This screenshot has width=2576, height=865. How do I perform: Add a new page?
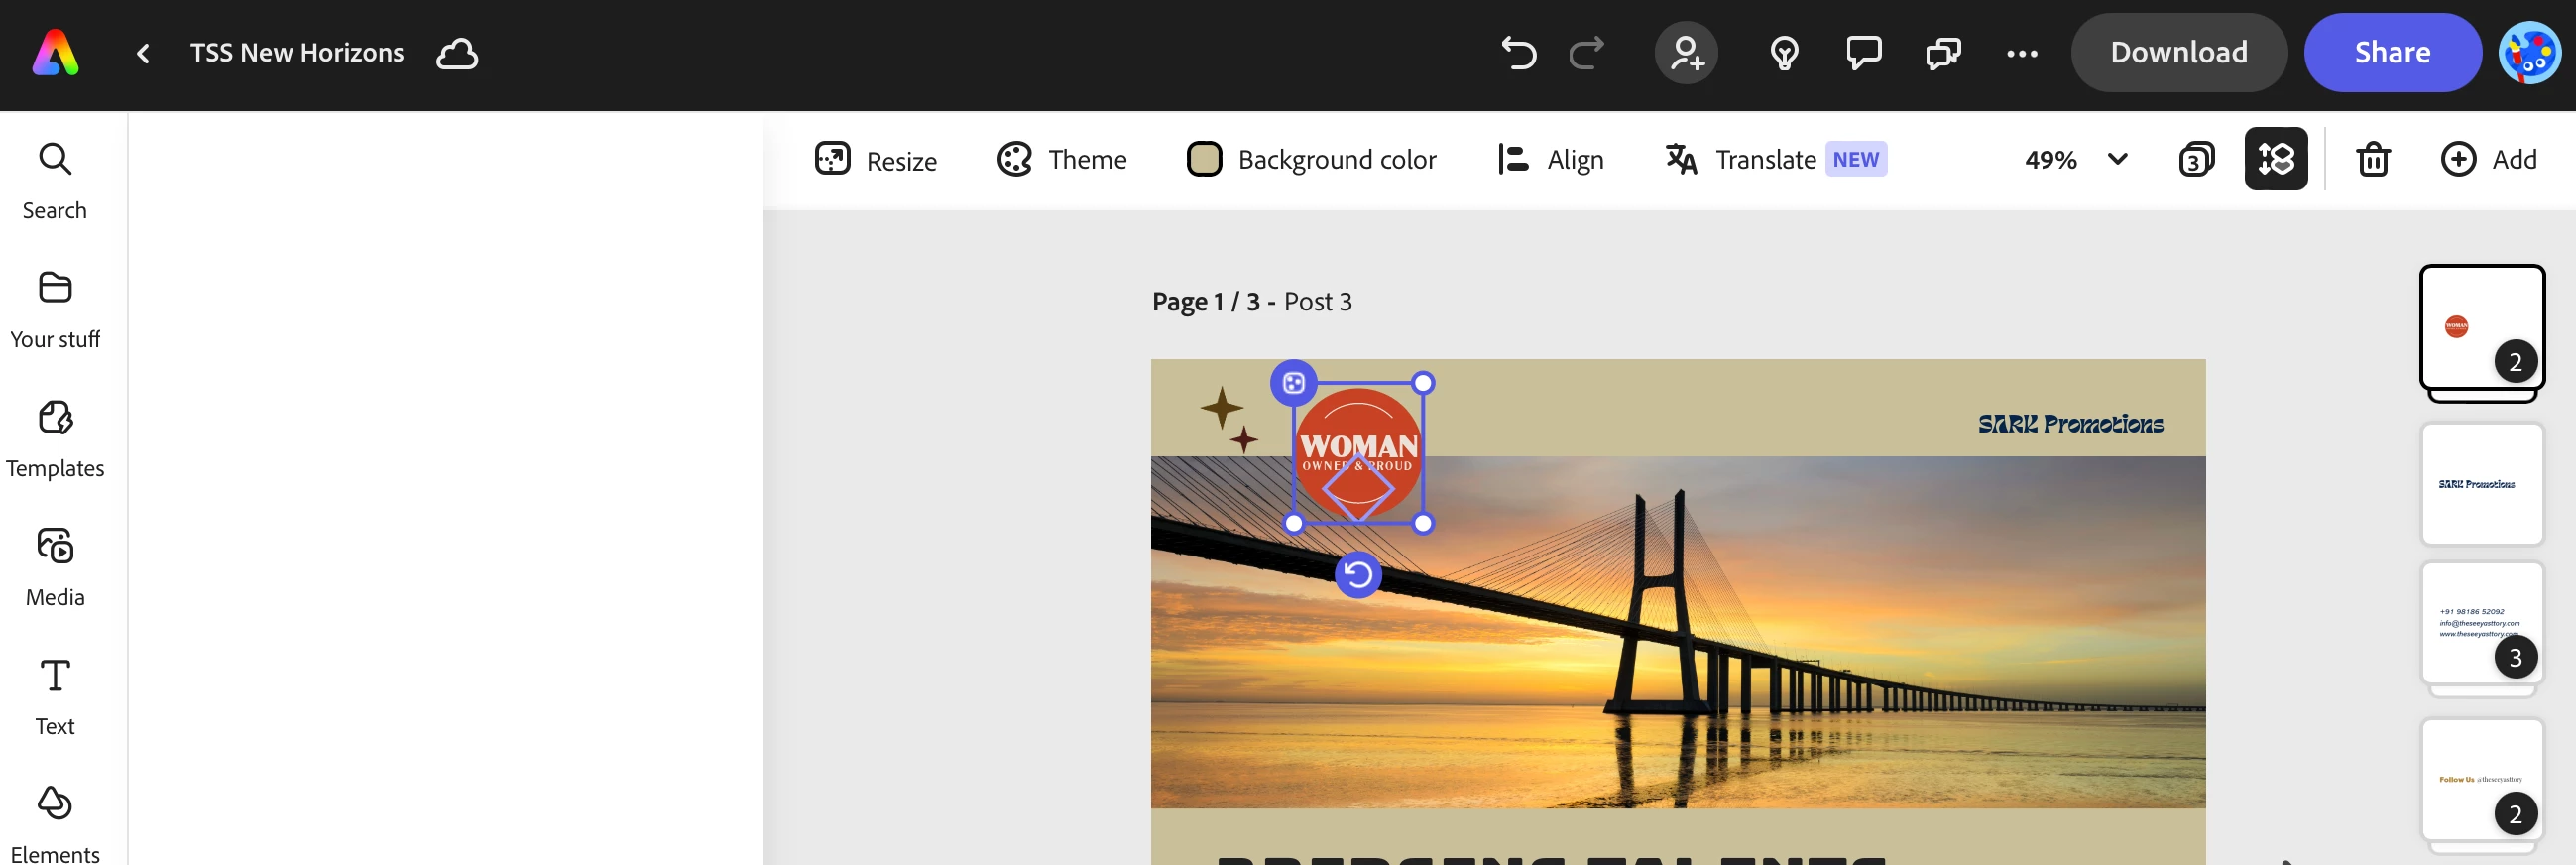2489,160
